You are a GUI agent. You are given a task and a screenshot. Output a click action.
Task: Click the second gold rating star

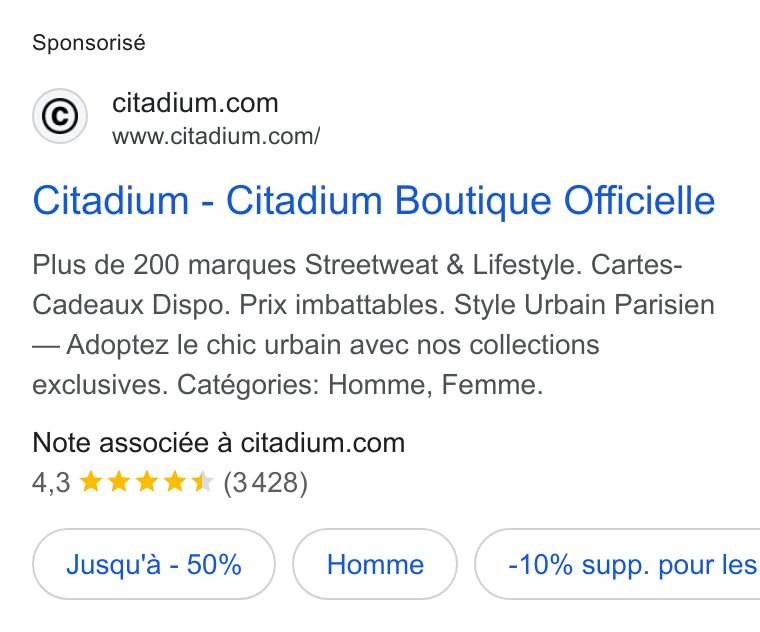(x=119, y=482)
